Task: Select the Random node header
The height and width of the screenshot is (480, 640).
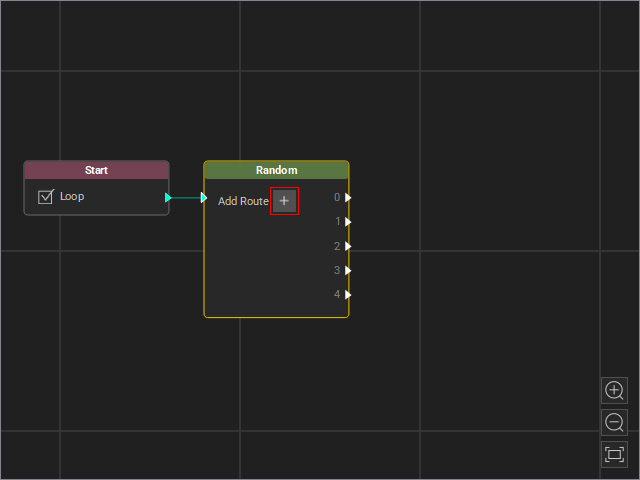Action: click(x=276, y=170)
